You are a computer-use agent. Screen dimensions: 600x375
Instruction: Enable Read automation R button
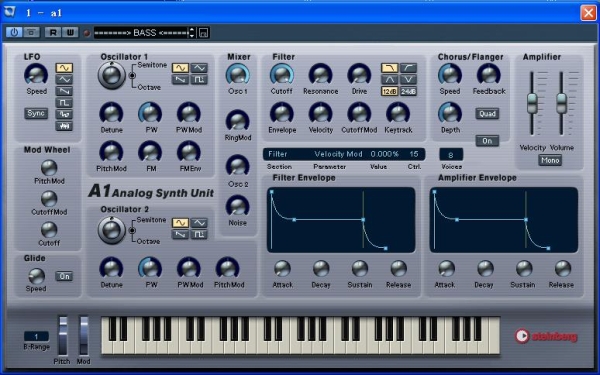(53, 33)
